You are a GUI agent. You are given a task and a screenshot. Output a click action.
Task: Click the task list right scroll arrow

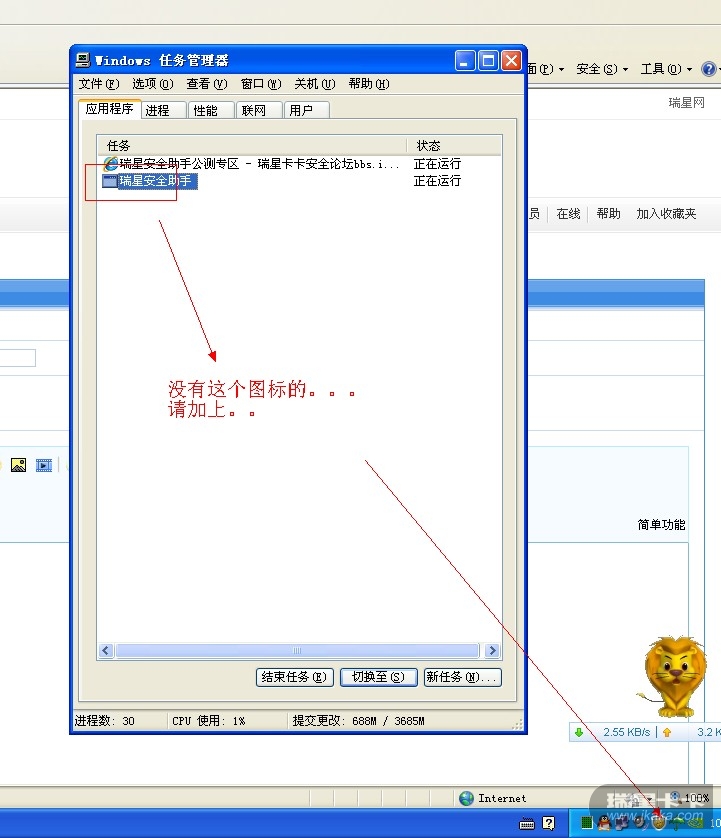(492, 650)
